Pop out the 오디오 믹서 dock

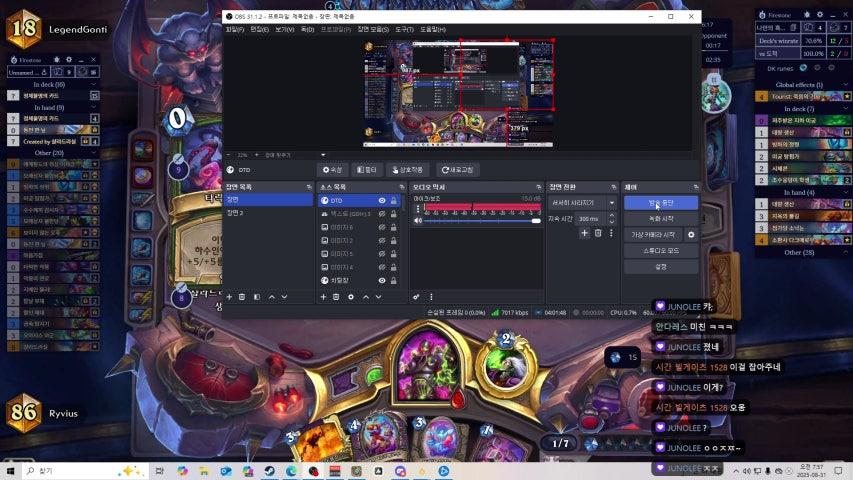(x=539, y=187)
